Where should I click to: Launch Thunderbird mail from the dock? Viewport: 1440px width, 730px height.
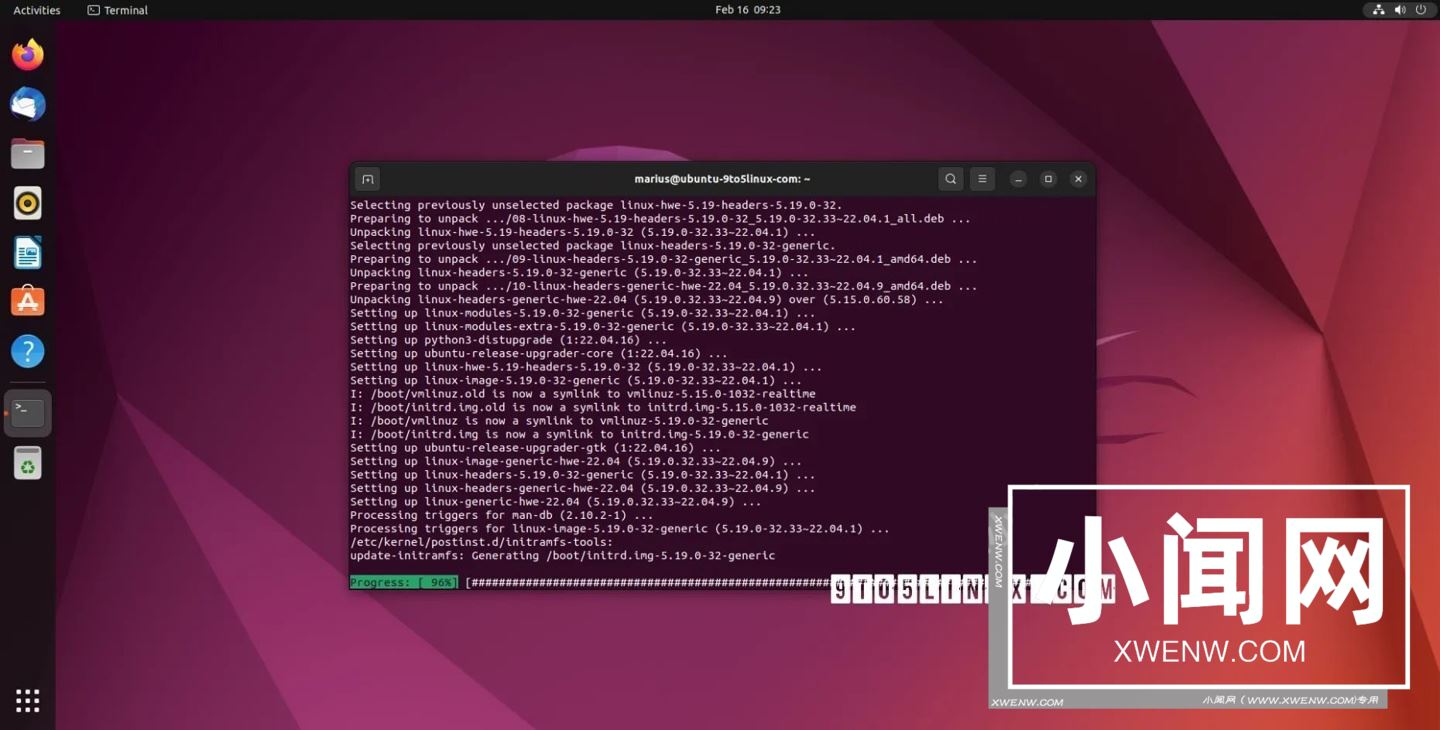point(28,104)
